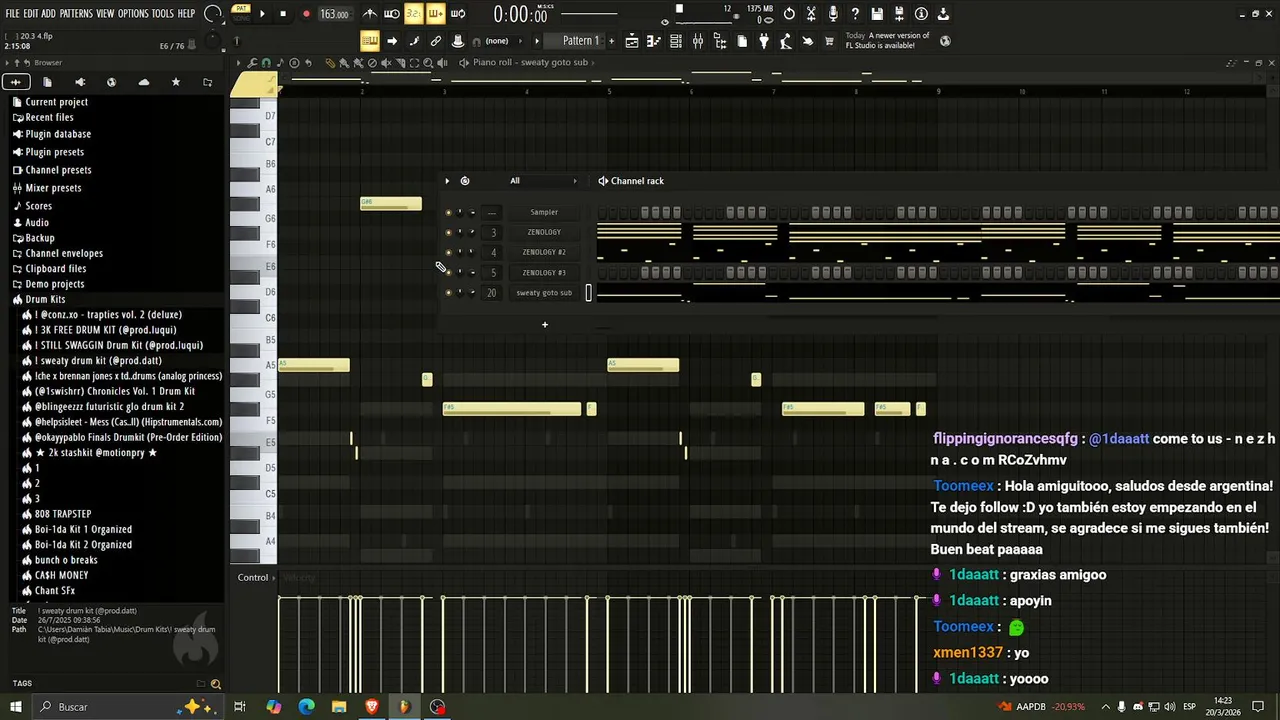Start playback with the Play button
Screen dimensions: 1280x720
point(262,14)
